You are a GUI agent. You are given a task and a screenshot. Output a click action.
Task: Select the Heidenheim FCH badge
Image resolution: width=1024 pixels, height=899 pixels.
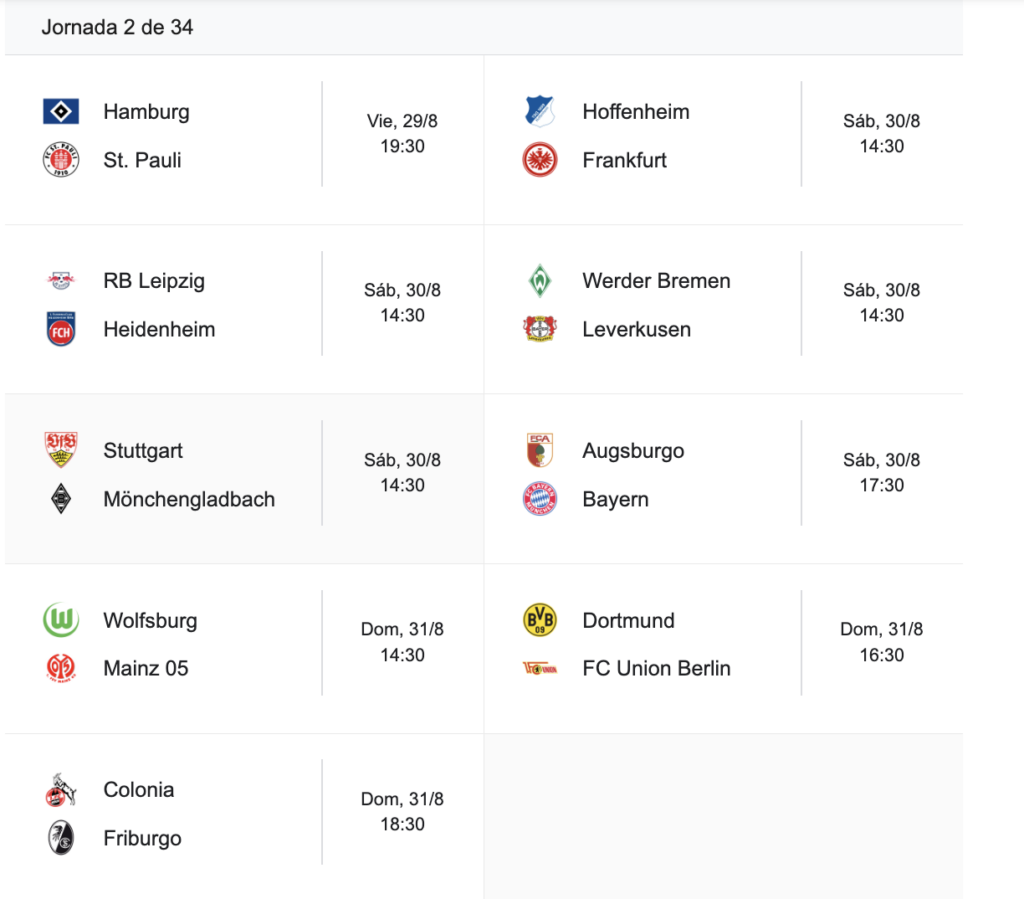click(x=61, y=329)
